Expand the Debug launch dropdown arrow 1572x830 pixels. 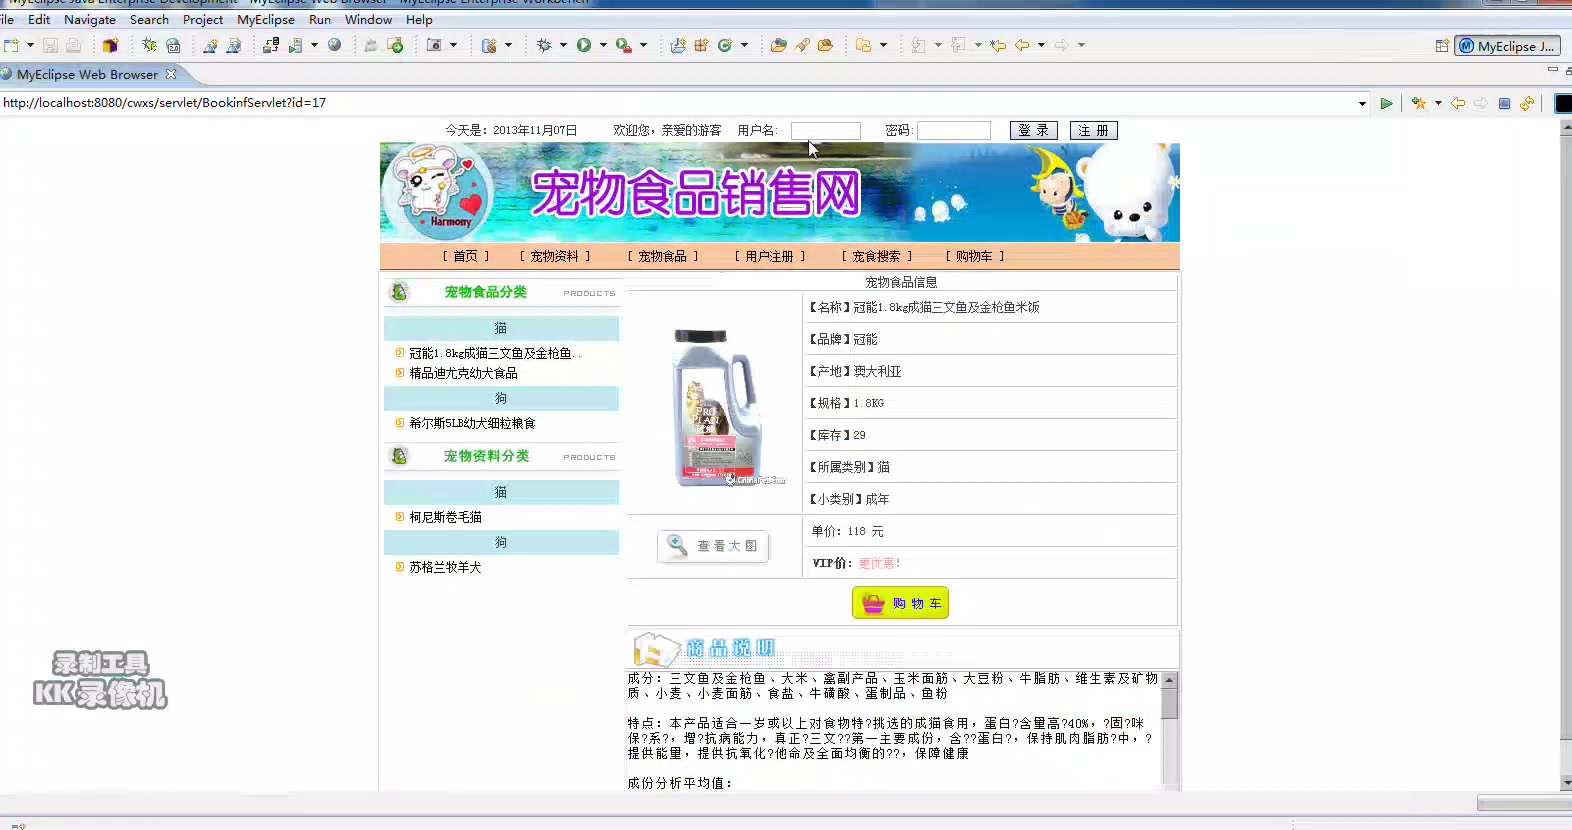tap(563, 45)
